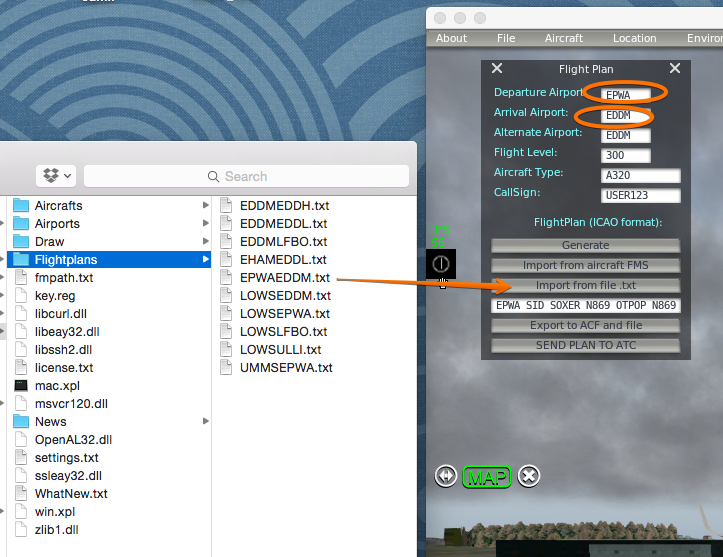Click the left-right arrows icon beside MAP
The image size is (723, 557).
(446, 477)
